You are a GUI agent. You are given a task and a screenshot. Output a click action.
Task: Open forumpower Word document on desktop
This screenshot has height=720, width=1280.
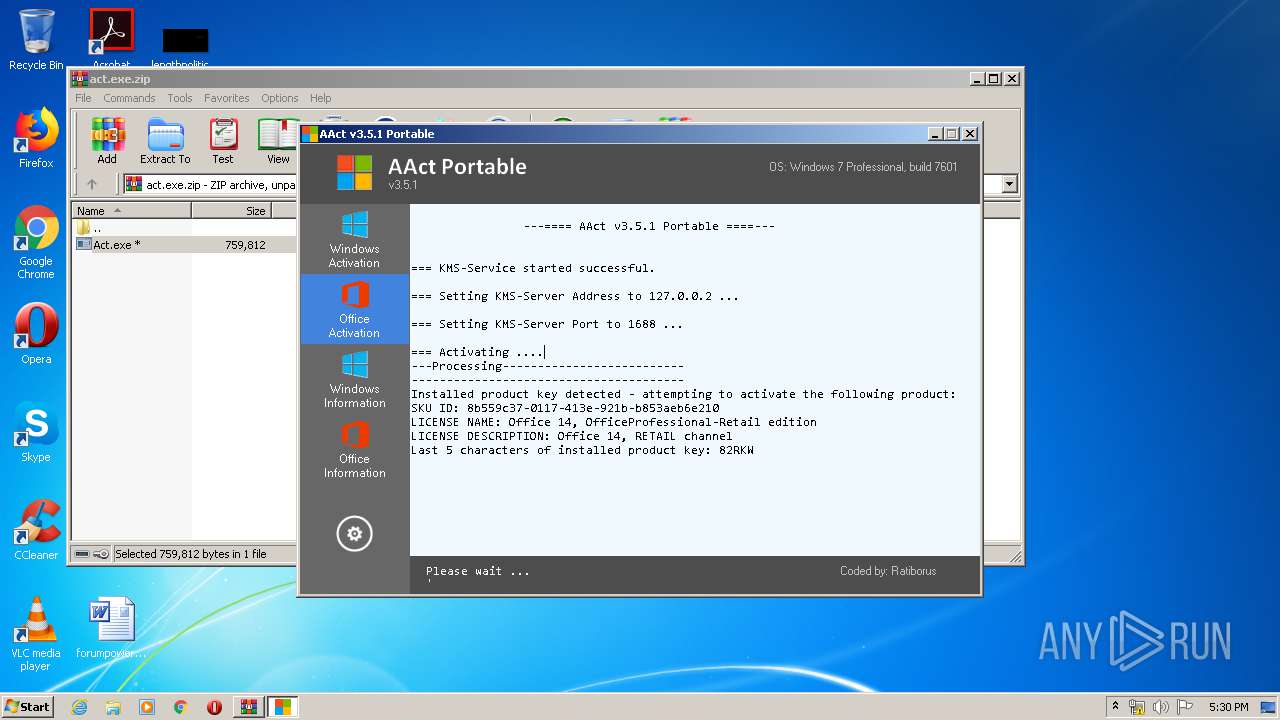[x=111, y=628]
